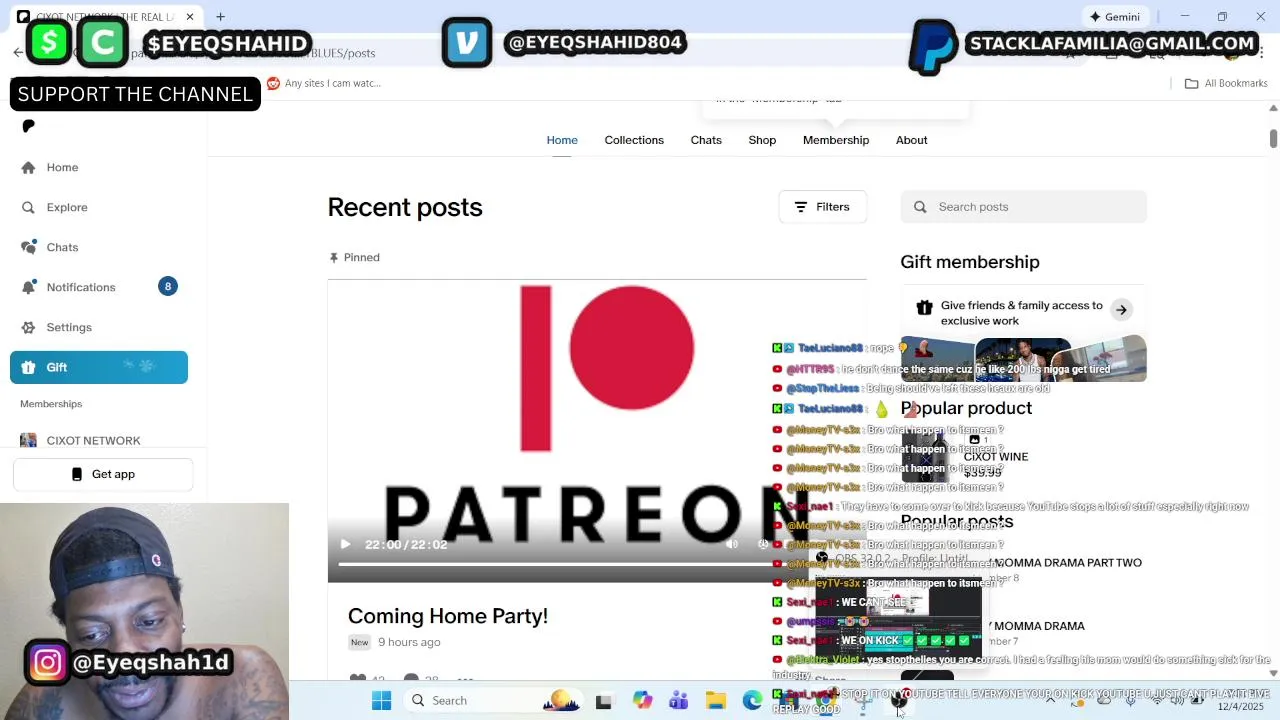Switch to the Home creator tab
The width and height of the screenshot is (1280, 720).
coord(562,140)
